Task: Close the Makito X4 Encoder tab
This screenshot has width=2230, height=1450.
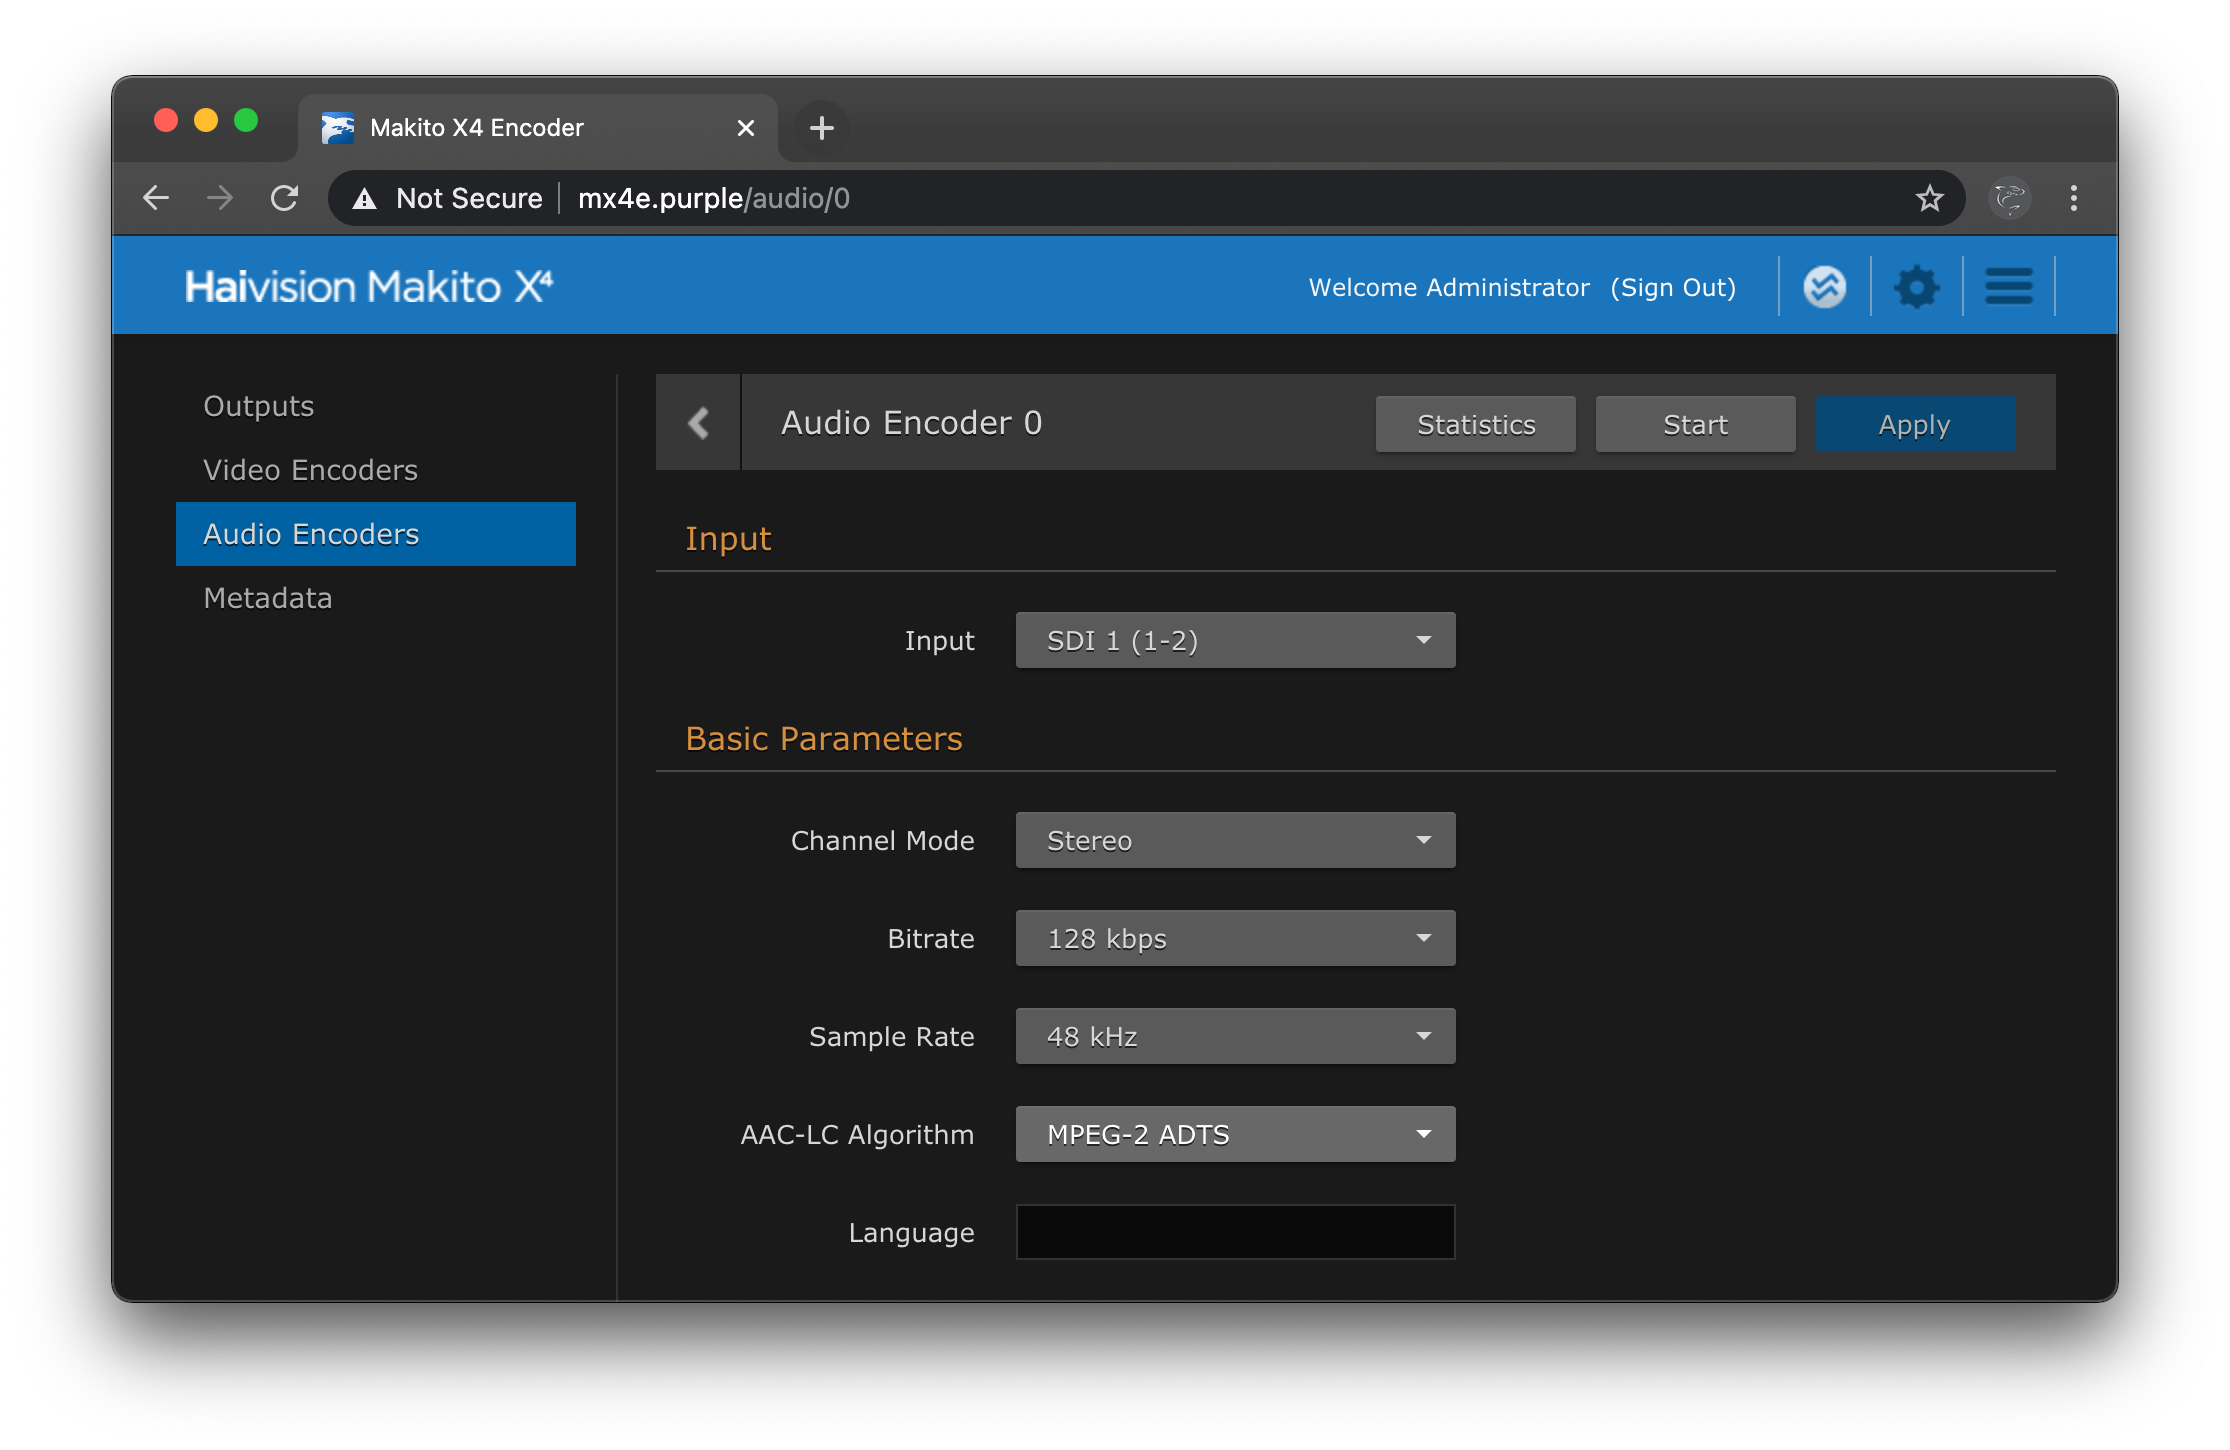Action: tap(745, 128)
